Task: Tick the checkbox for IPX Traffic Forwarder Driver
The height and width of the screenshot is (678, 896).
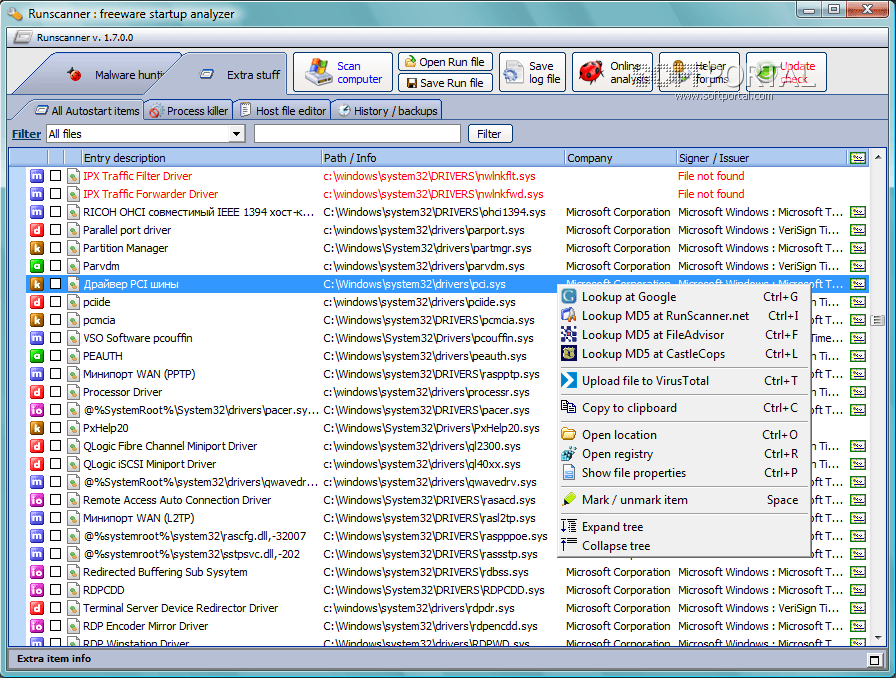Action: tap(55, 194)
